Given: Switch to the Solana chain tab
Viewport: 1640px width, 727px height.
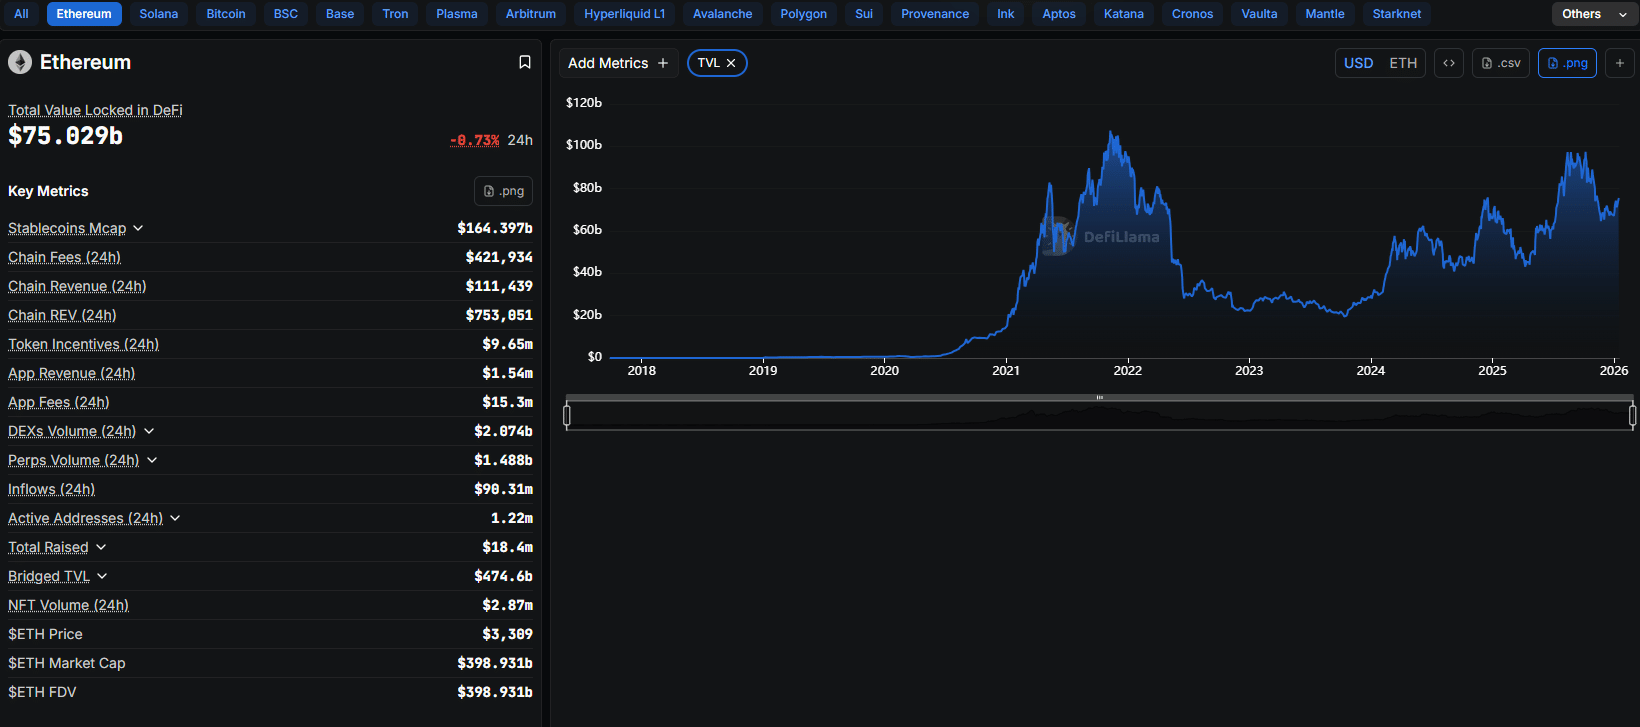Looking at the screenshot, I should click(x=159, y=14).
